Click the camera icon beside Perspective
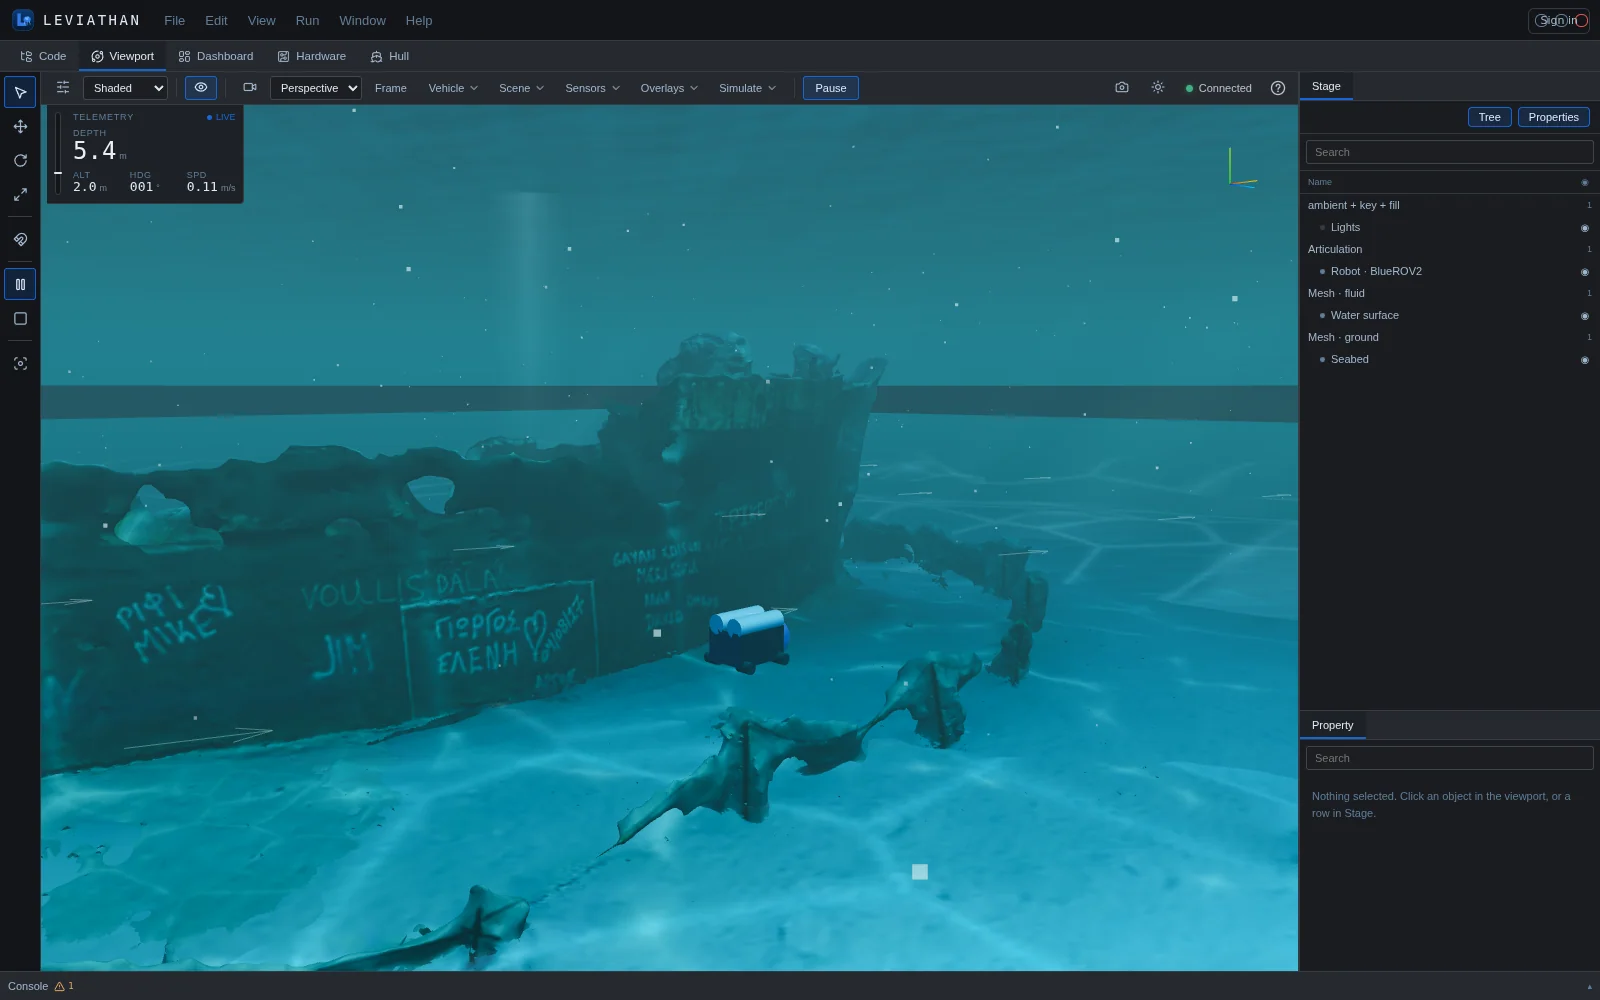Screen dimensions: 1600x1000 (250, 87)
